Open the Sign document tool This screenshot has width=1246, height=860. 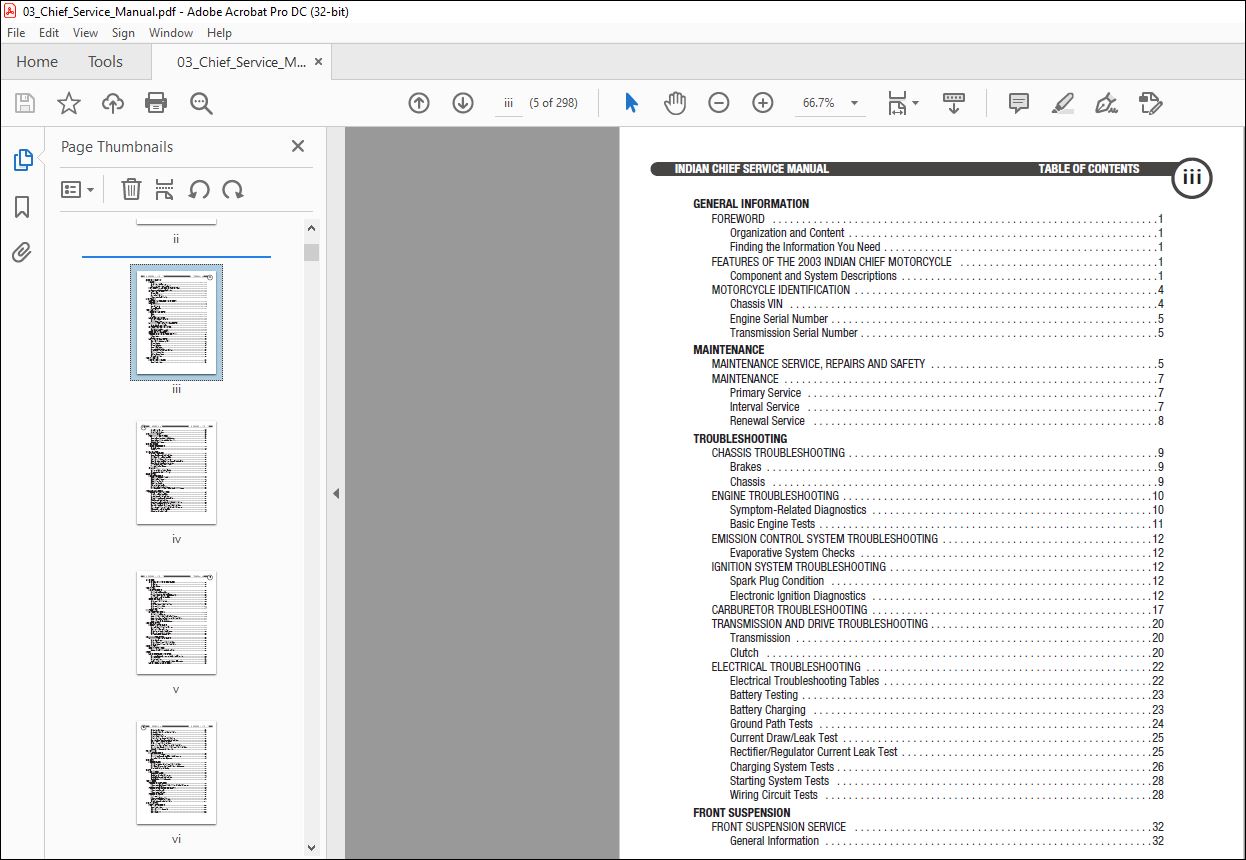tap(1106, 103)
